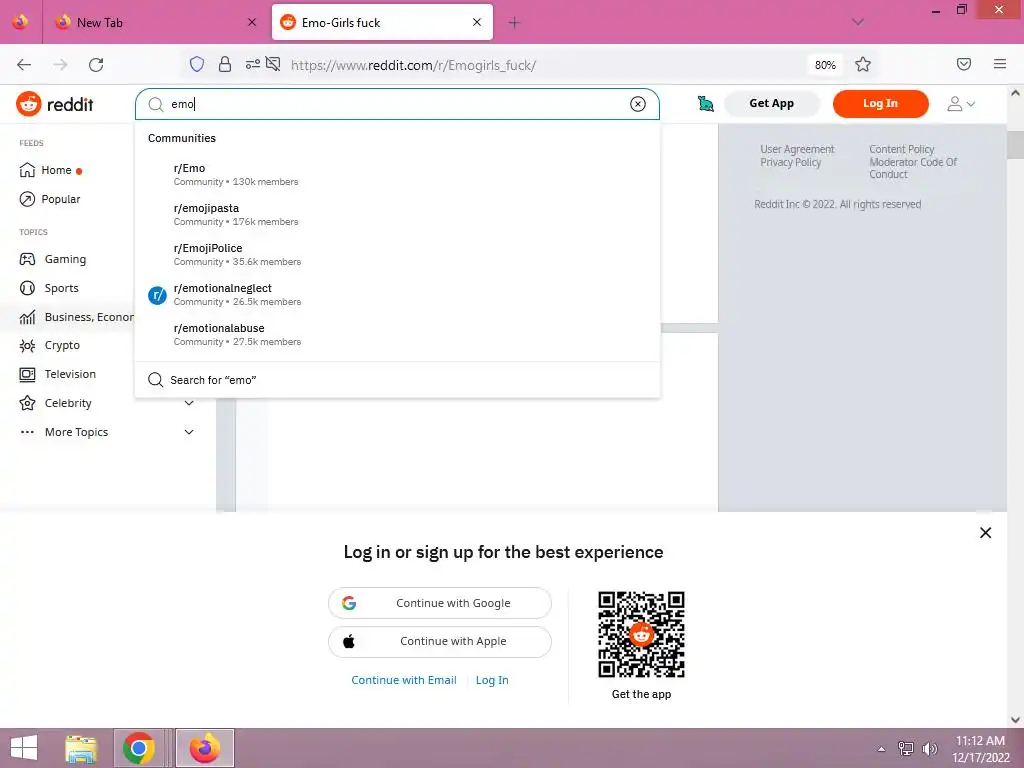Open the Popular feed
The image size is (1024, 768).
51,199
